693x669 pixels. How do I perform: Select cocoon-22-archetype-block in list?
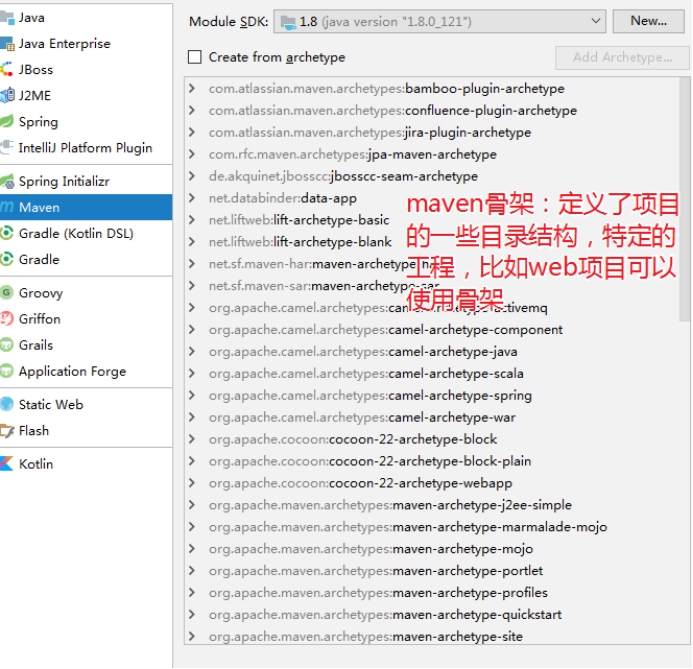pyautogui.click(x=353, y=439)
